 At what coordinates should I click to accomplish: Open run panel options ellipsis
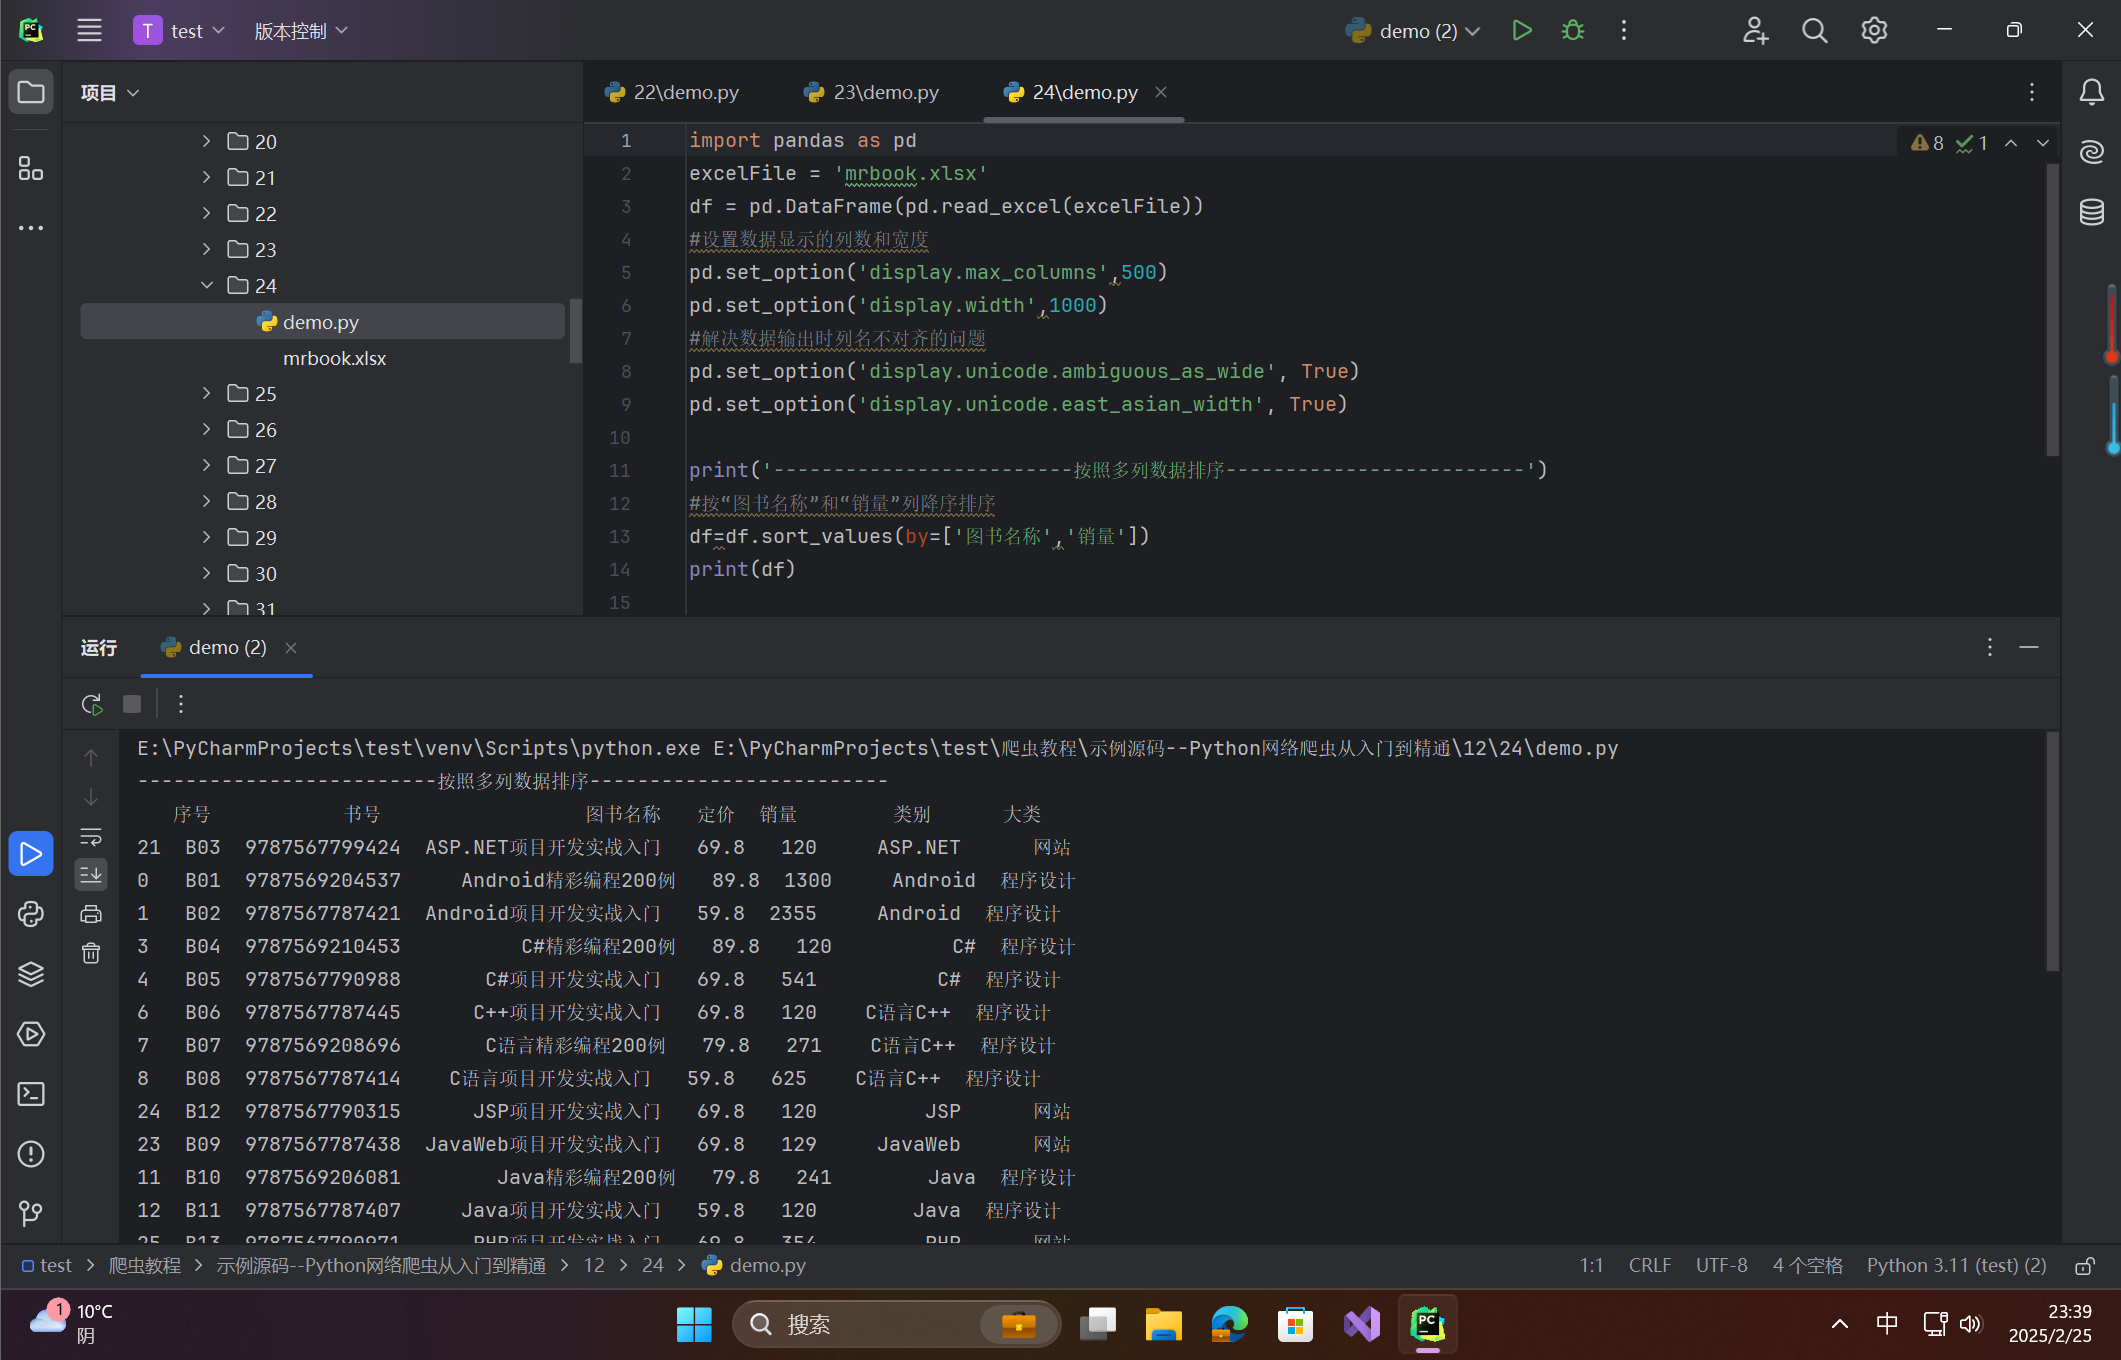[x=1990, y=647]
